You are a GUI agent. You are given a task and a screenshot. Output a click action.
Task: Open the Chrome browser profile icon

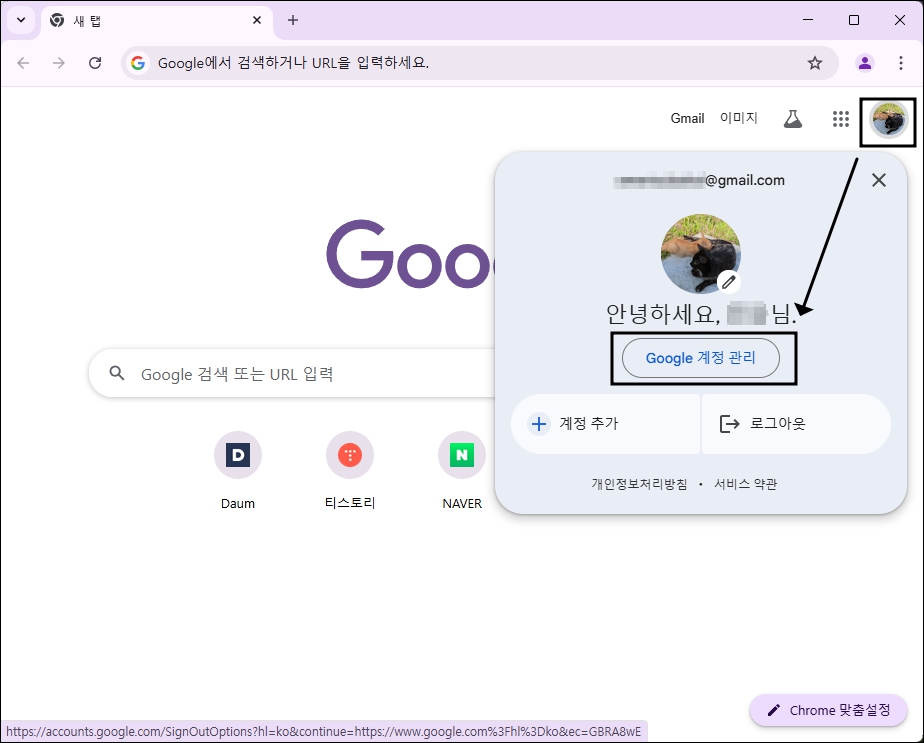(864, 62)
